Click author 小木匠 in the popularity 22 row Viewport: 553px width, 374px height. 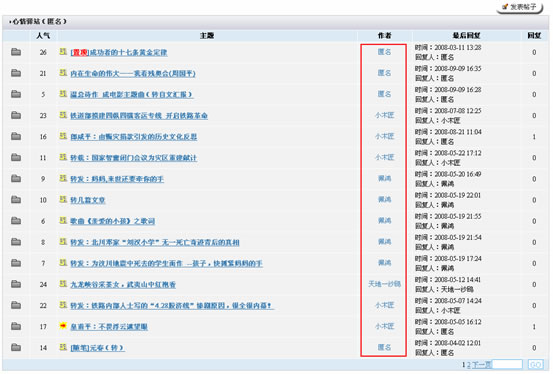384,305
